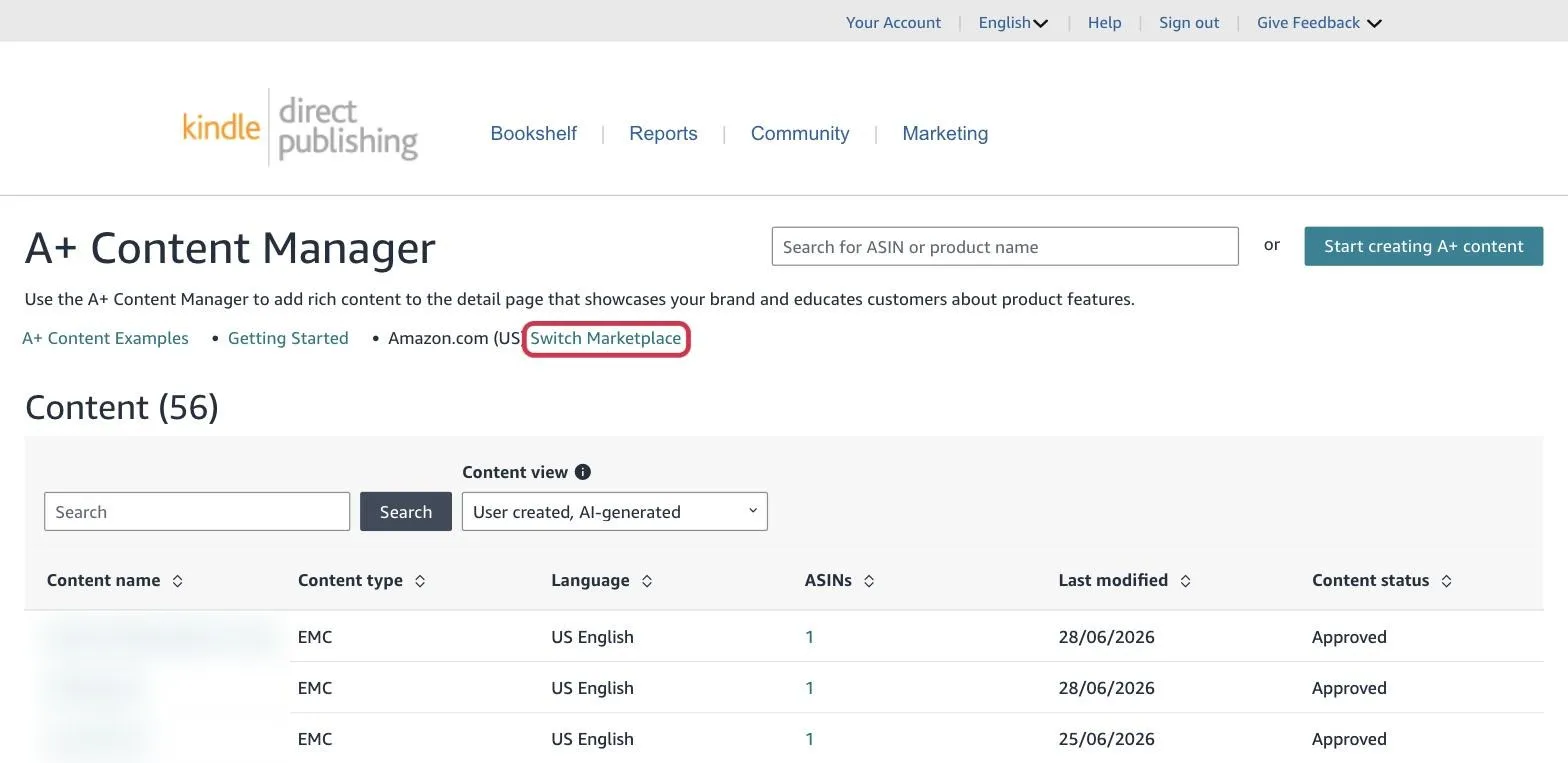Expand the Give Feedback dropdown
The width and height of the screenshot is (1568, 763).
1319,23
